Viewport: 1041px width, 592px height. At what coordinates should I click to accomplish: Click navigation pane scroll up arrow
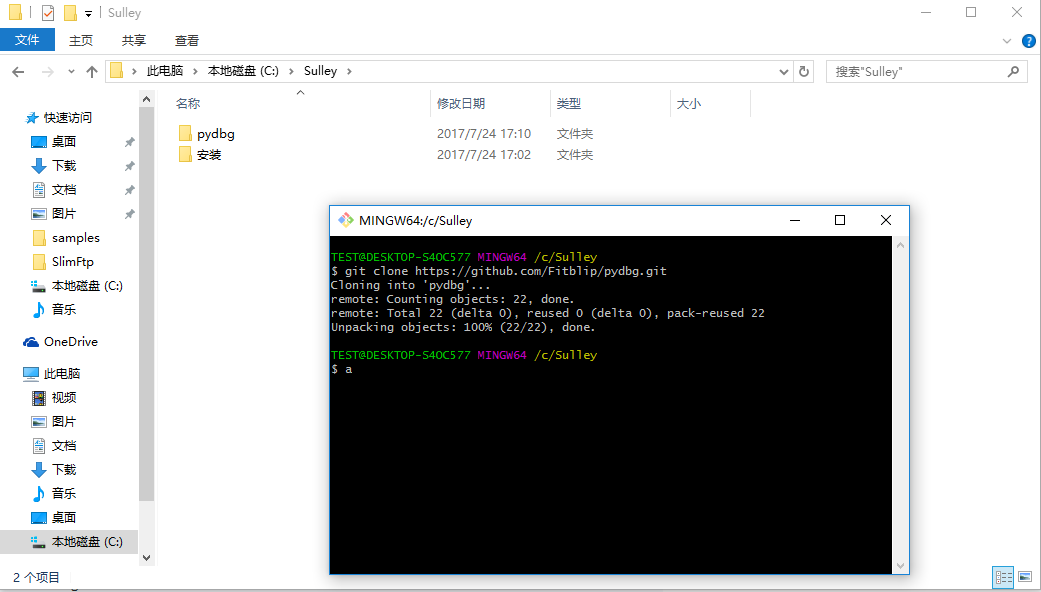click(147, 100)
